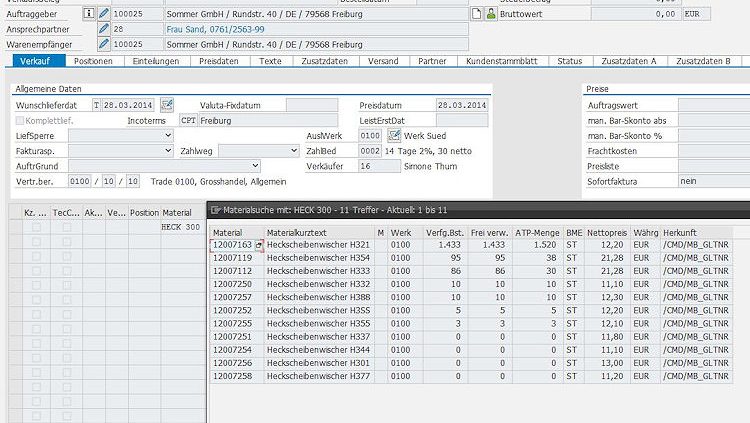Toggle the Komplettlief. checkbox
Screen dimensions: 750x423
tap(20, 120)
